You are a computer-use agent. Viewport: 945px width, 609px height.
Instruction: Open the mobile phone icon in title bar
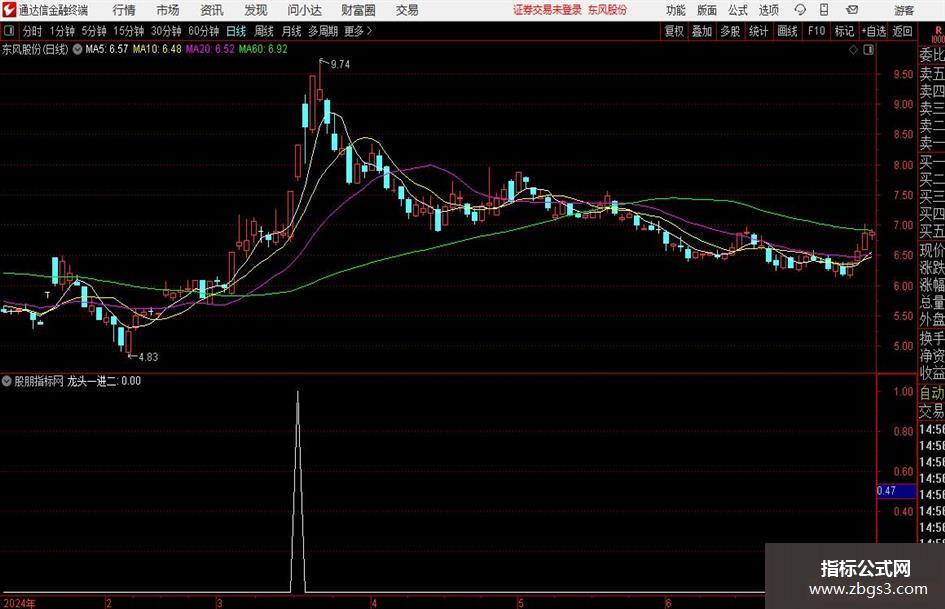pos(824,10)
